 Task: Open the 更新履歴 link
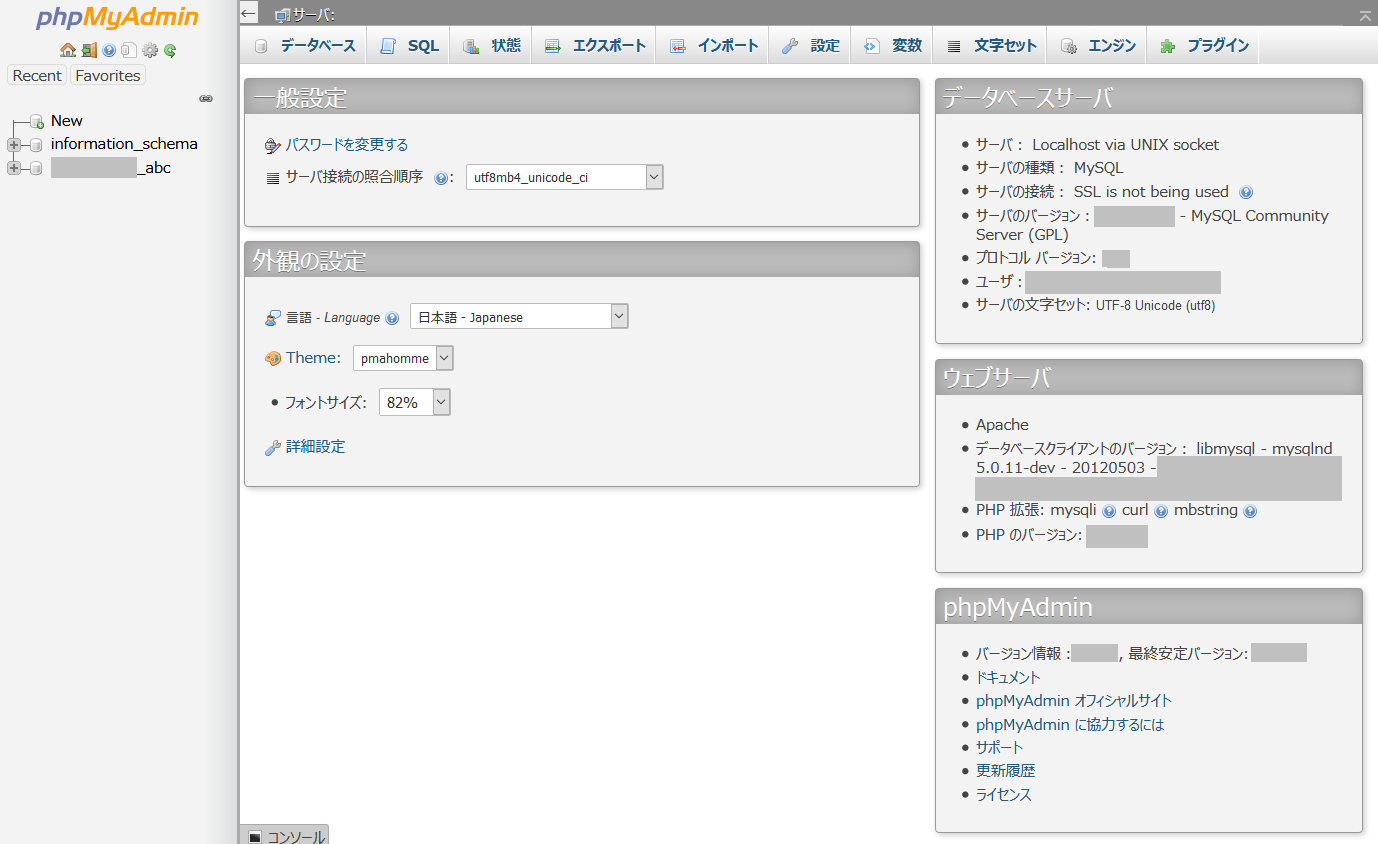pyautogui.click(x=1006, y=771)
